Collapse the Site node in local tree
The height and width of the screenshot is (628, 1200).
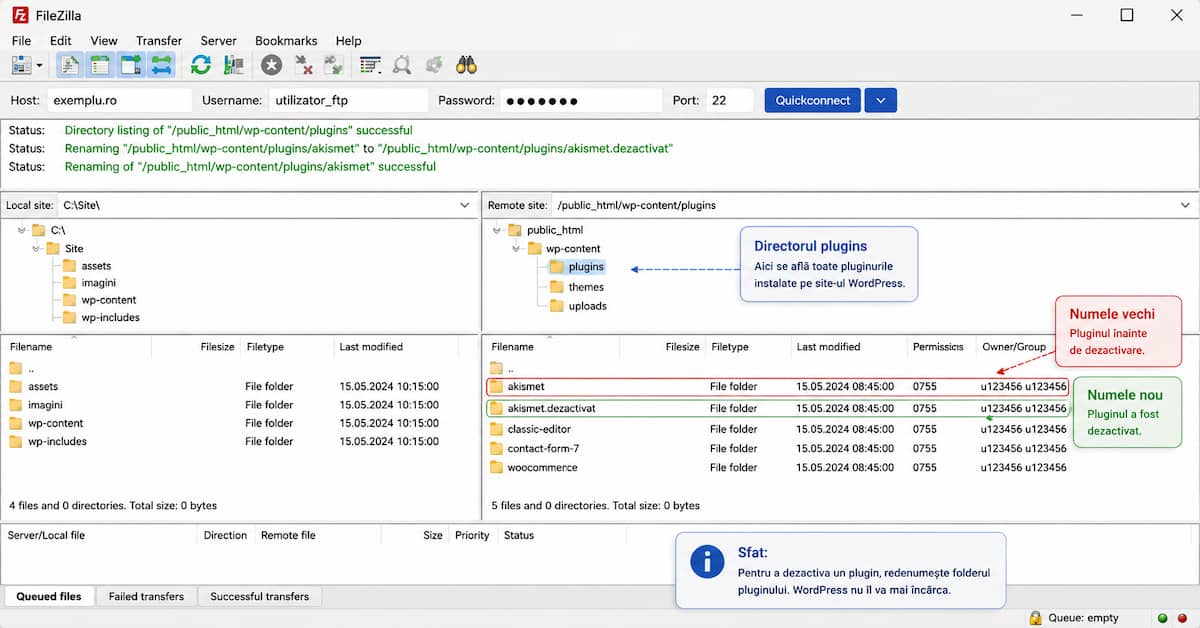point(37,249)
